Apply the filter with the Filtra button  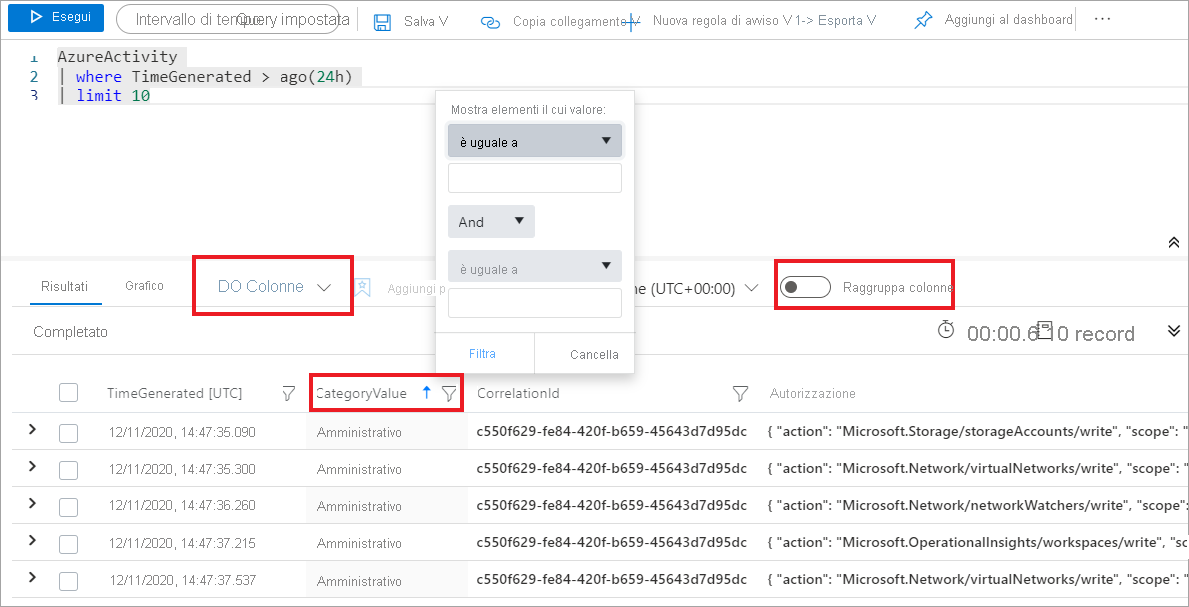coord(483,353)
